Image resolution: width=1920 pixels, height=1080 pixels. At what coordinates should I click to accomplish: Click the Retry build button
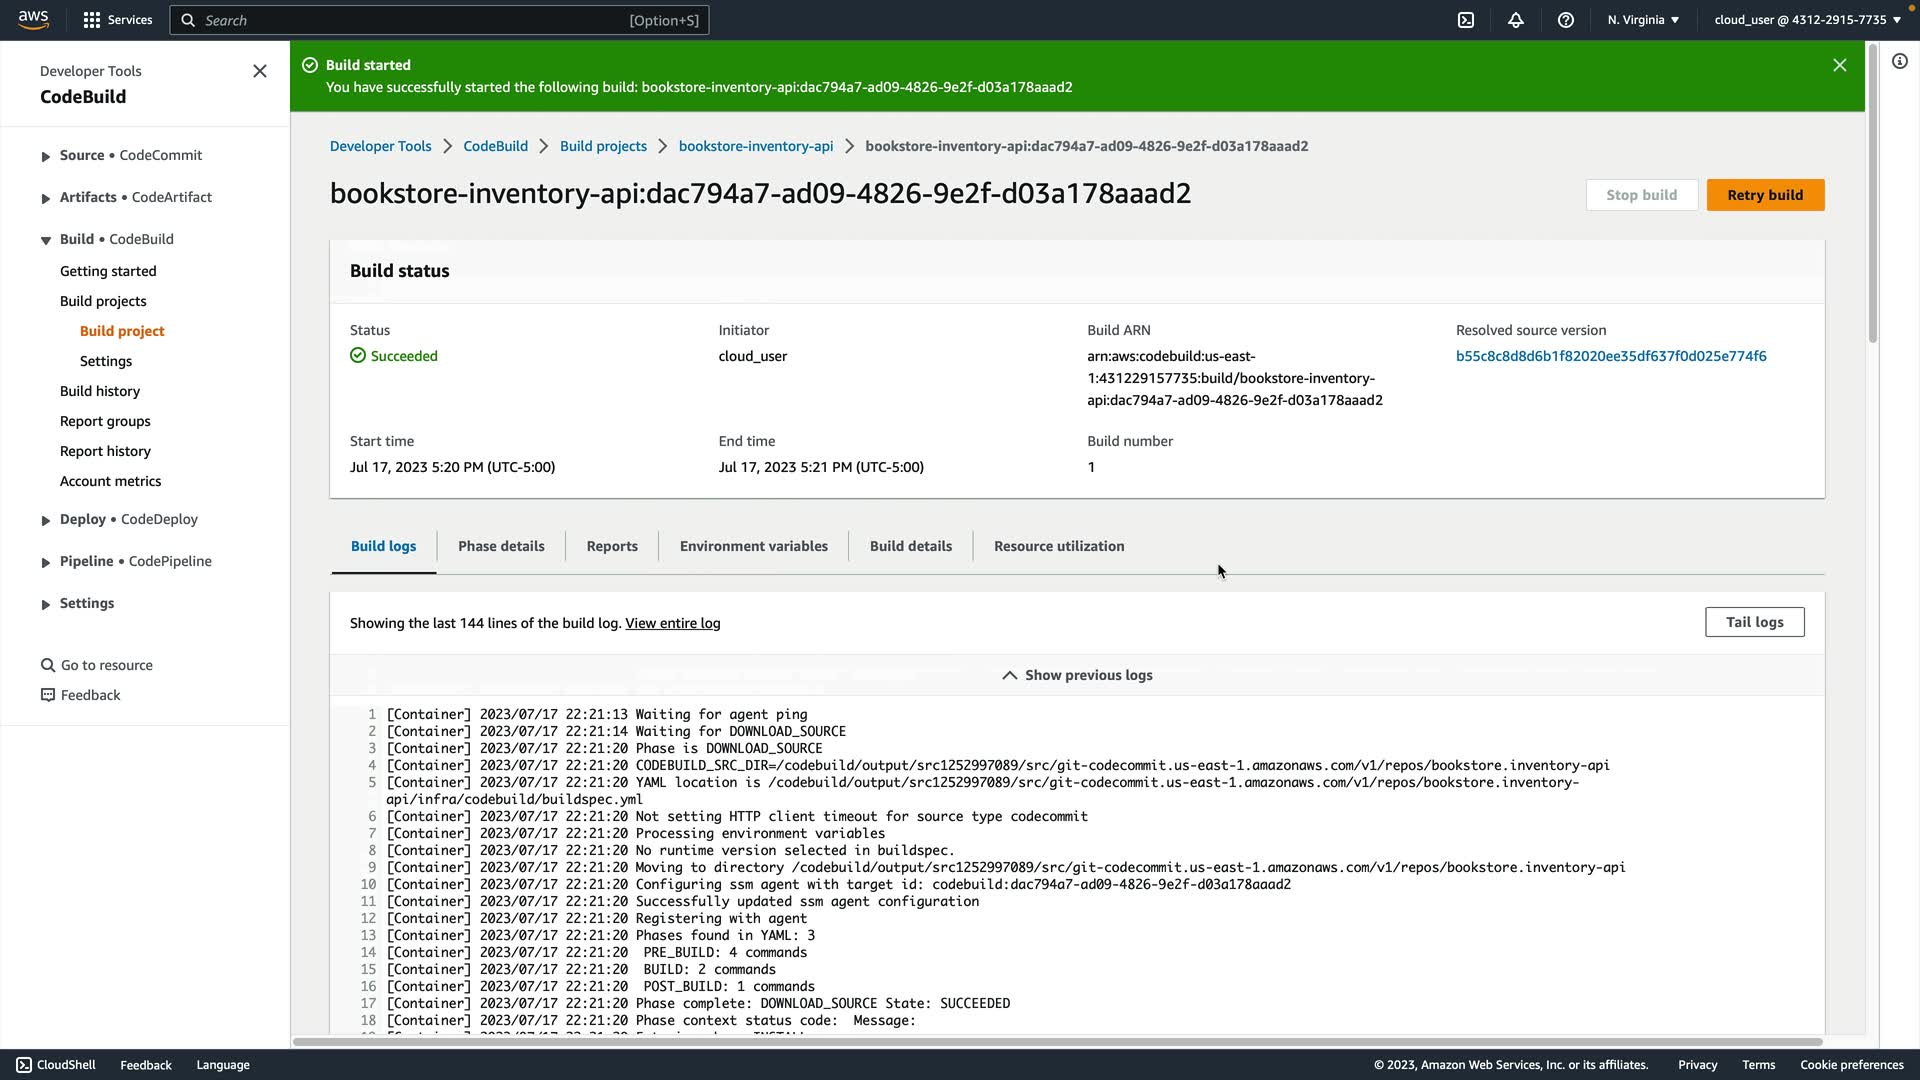(x=1765, y=195)
